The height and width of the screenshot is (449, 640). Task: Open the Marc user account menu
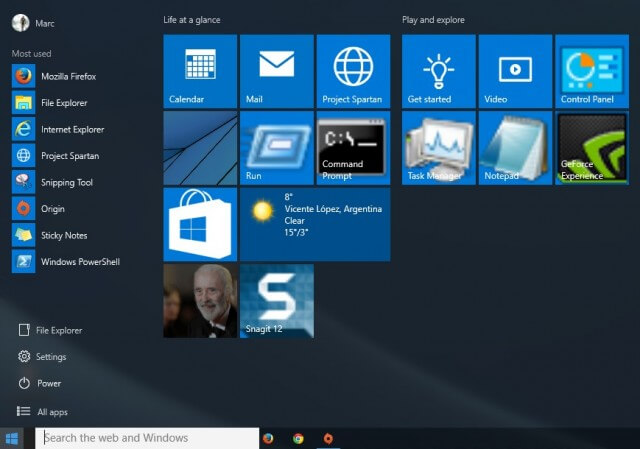tap(33, 23)
